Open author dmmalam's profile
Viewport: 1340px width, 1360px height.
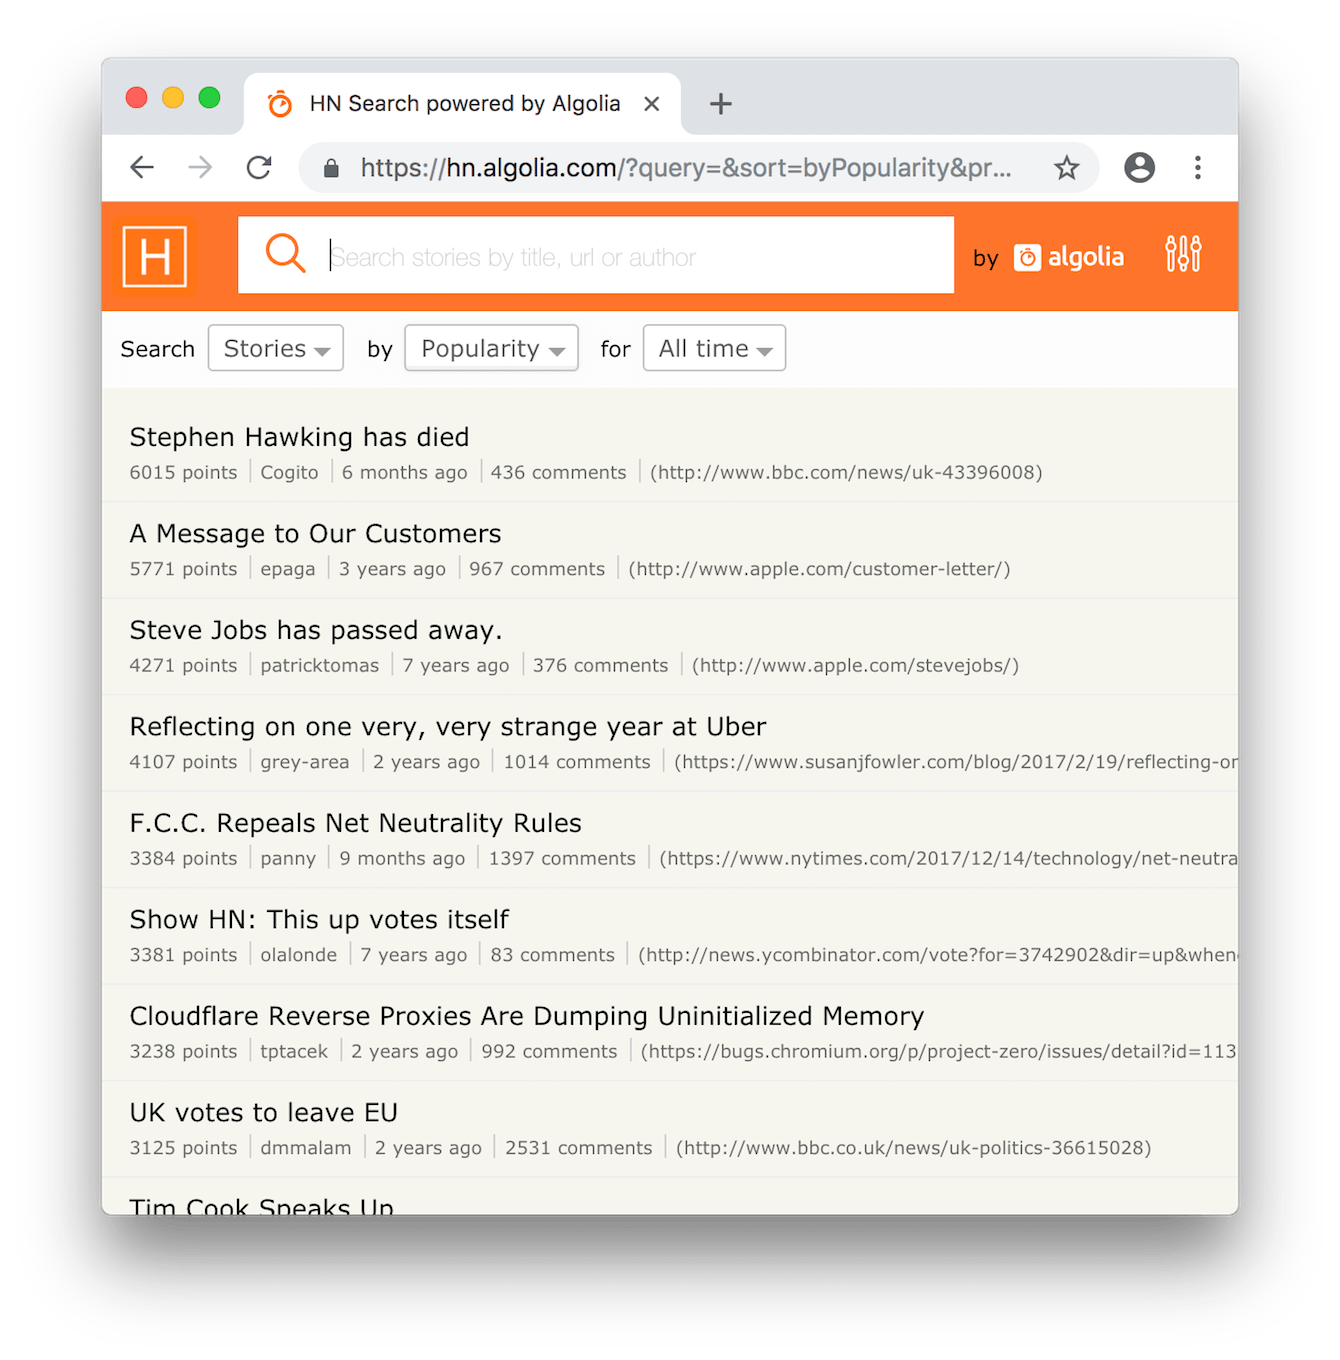click(306, 1148)
